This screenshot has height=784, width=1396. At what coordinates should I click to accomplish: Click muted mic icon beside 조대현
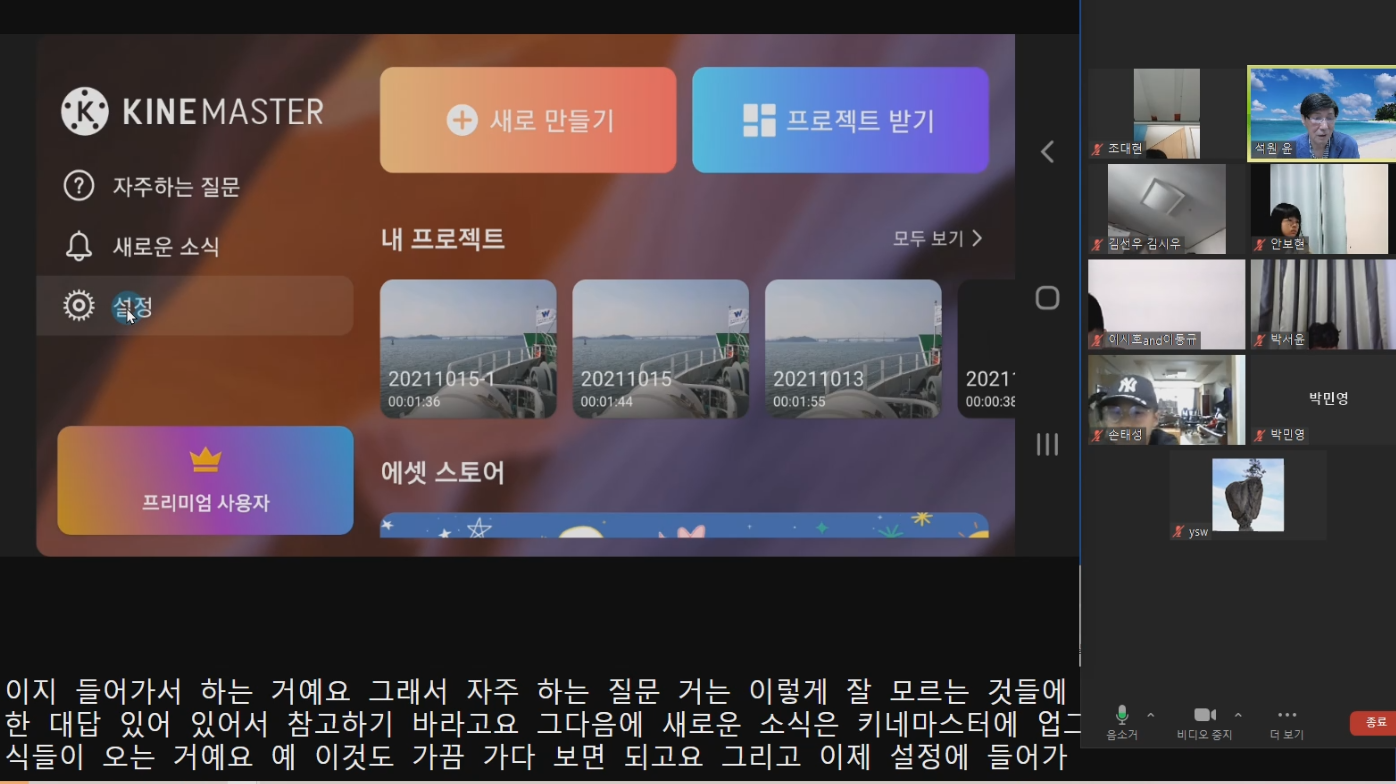coord(1098,149)
